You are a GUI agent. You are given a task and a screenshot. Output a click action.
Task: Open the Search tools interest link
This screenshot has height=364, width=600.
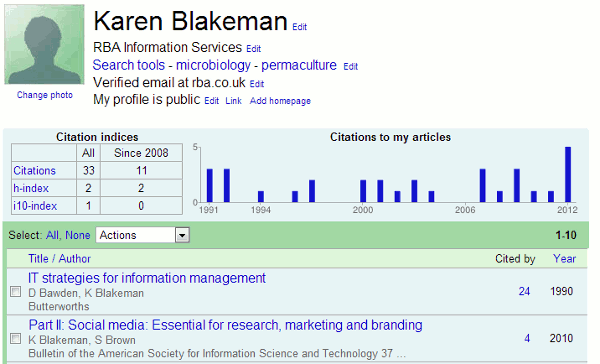pos(129,65)
